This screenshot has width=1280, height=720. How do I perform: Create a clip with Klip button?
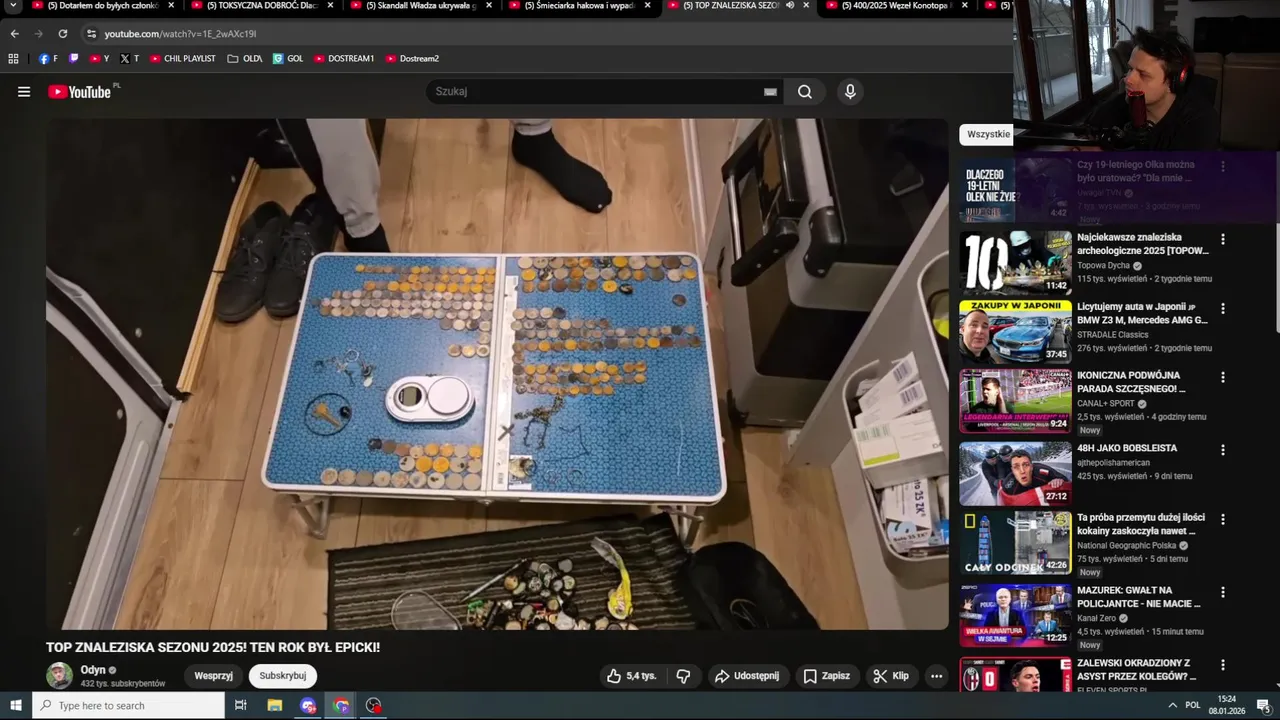(890, 676)
